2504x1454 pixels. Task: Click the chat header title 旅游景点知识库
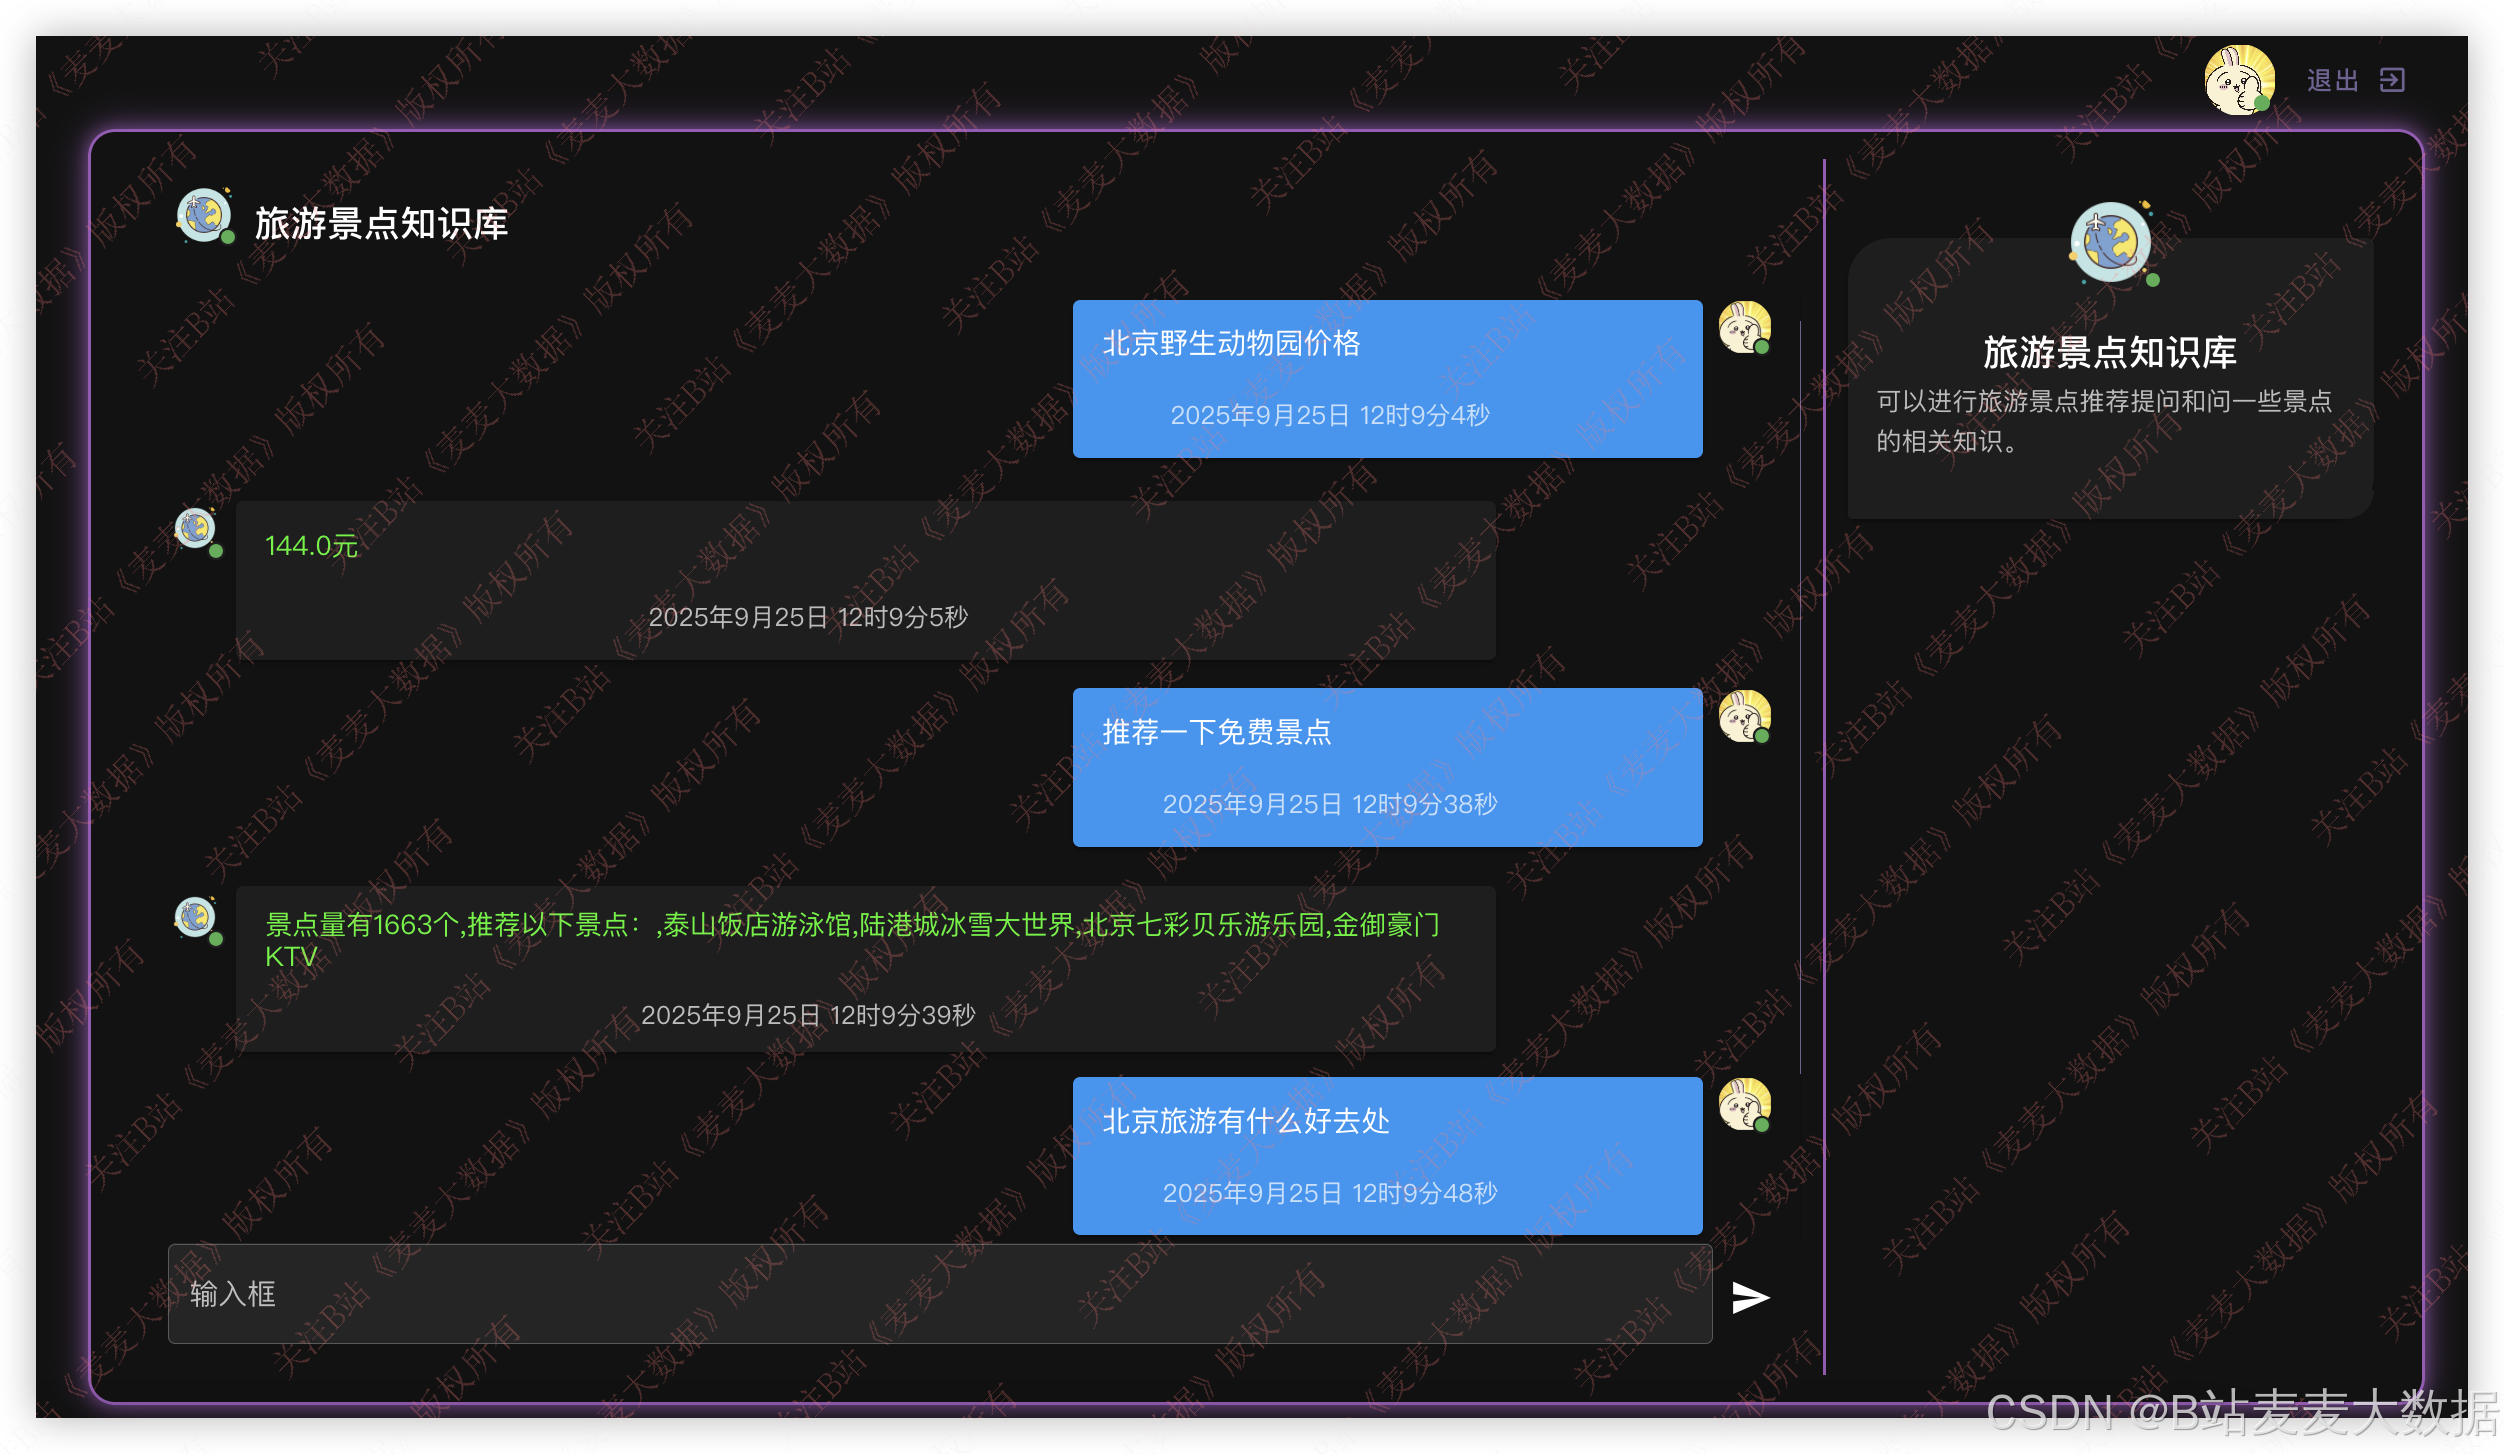pos(381,223)
